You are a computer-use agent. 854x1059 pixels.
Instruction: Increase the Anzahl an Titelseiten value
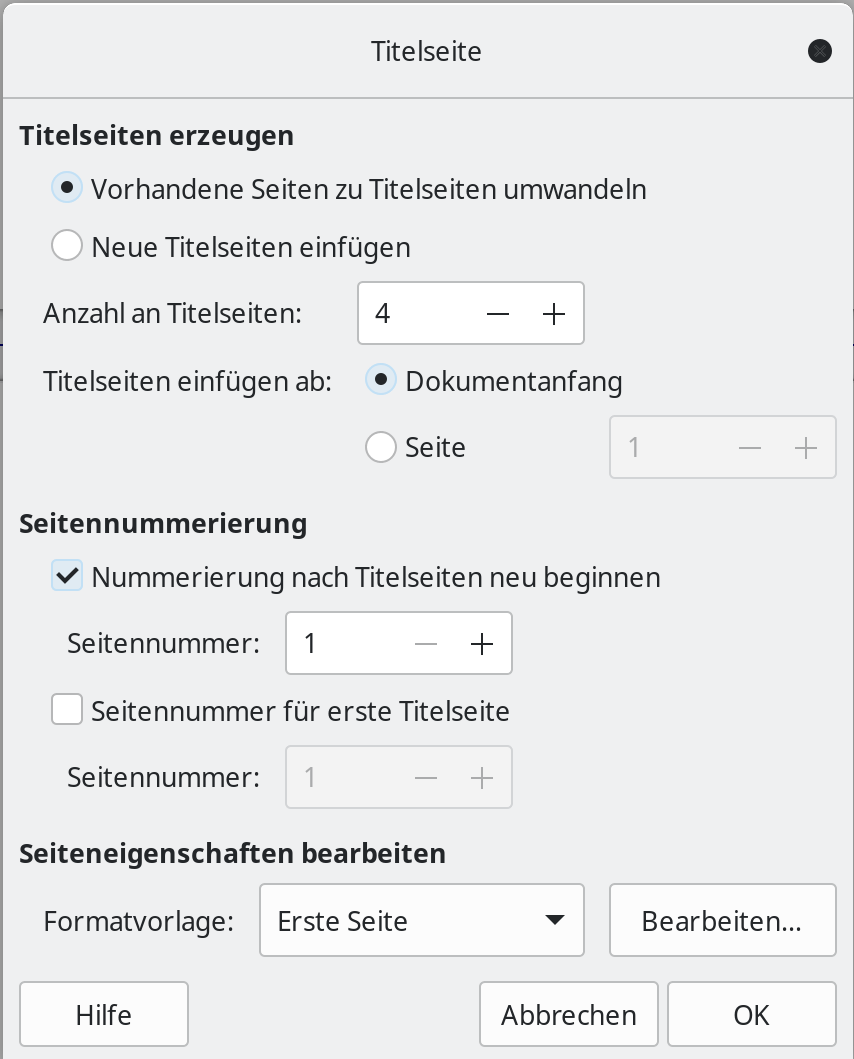[x=554, y=314]
